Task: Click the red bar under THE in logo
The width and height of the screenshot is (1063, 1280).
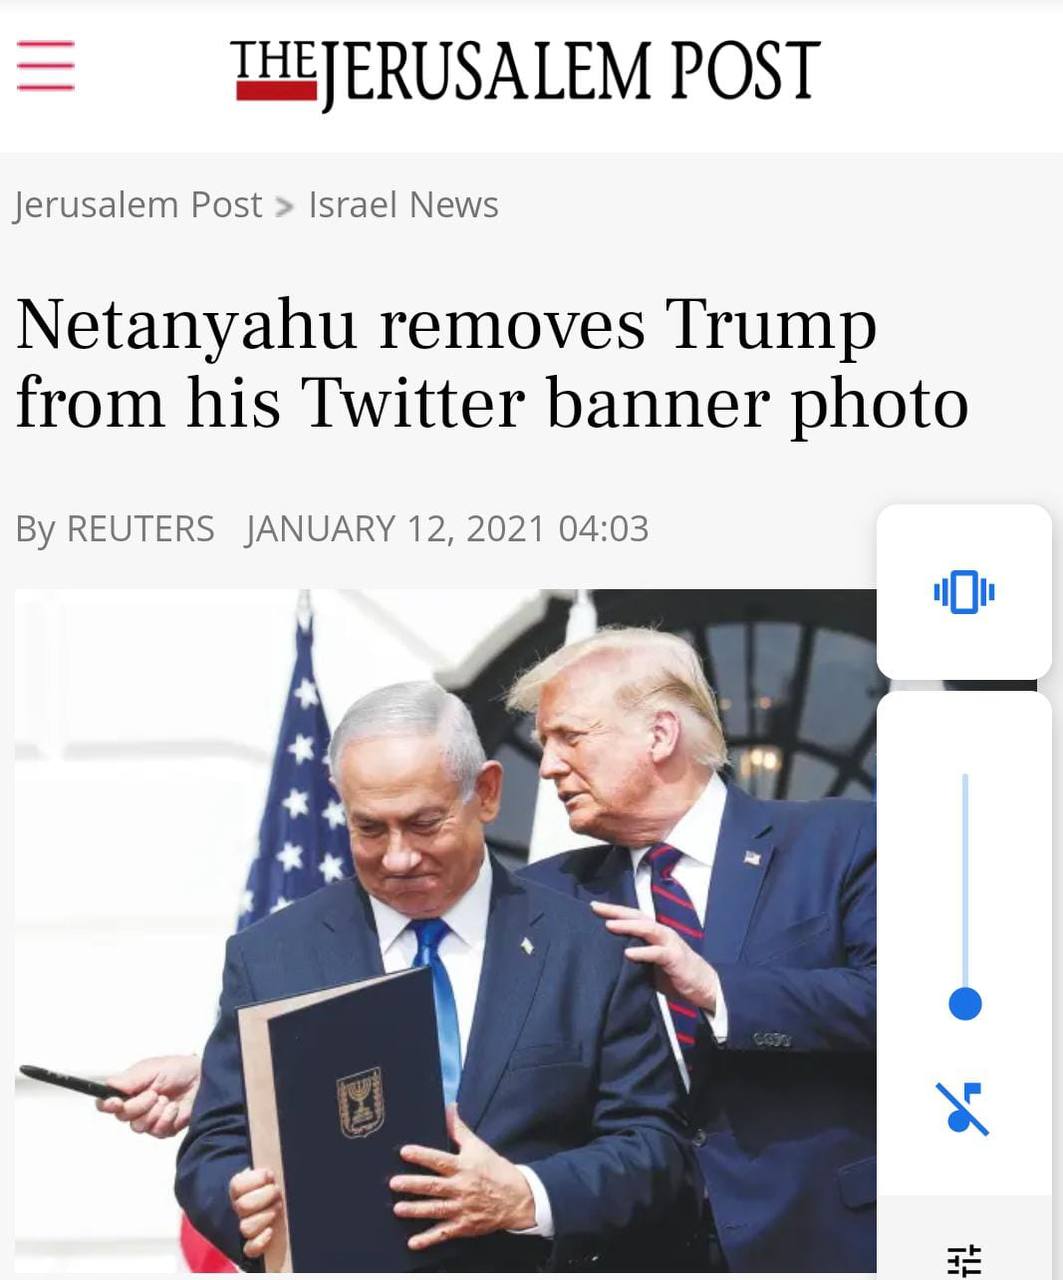Action: click(276, 90)
